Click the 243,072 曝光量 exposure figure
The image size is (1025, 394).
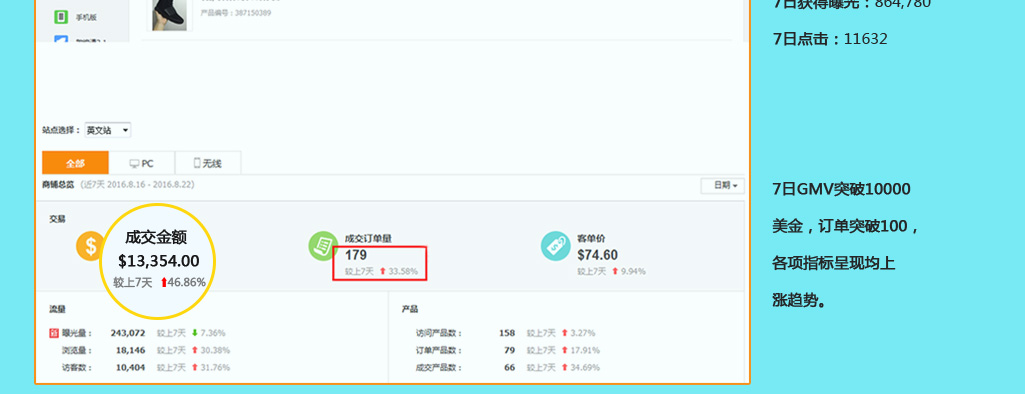127,333
